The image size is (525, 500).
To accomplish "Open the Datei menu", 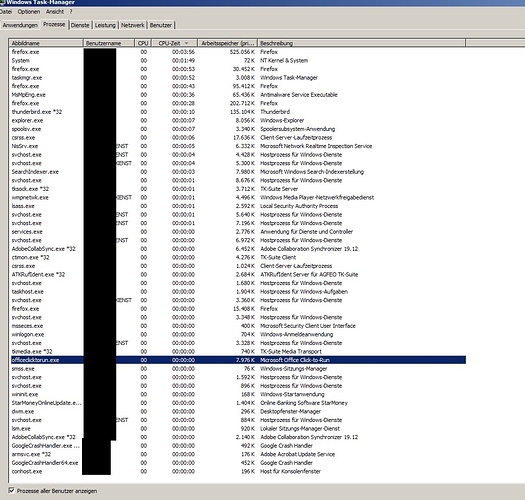I will coord(6,12).
